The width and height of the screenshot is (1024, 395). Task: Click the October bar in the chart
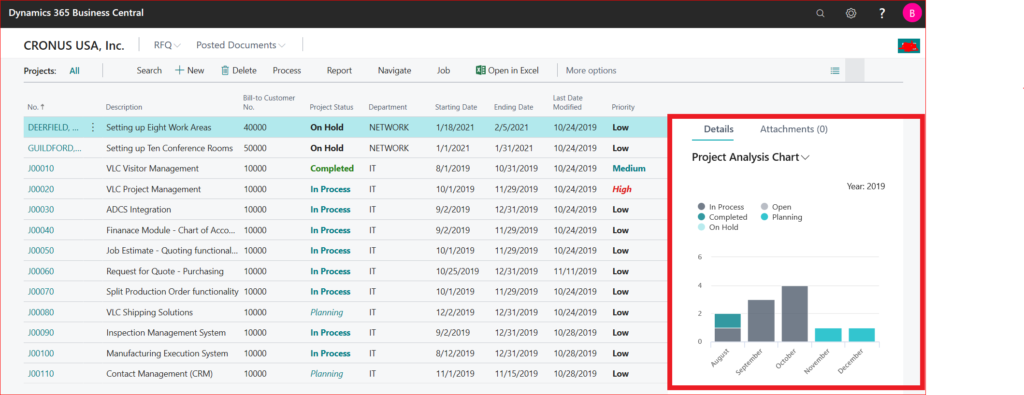(795, 313)
